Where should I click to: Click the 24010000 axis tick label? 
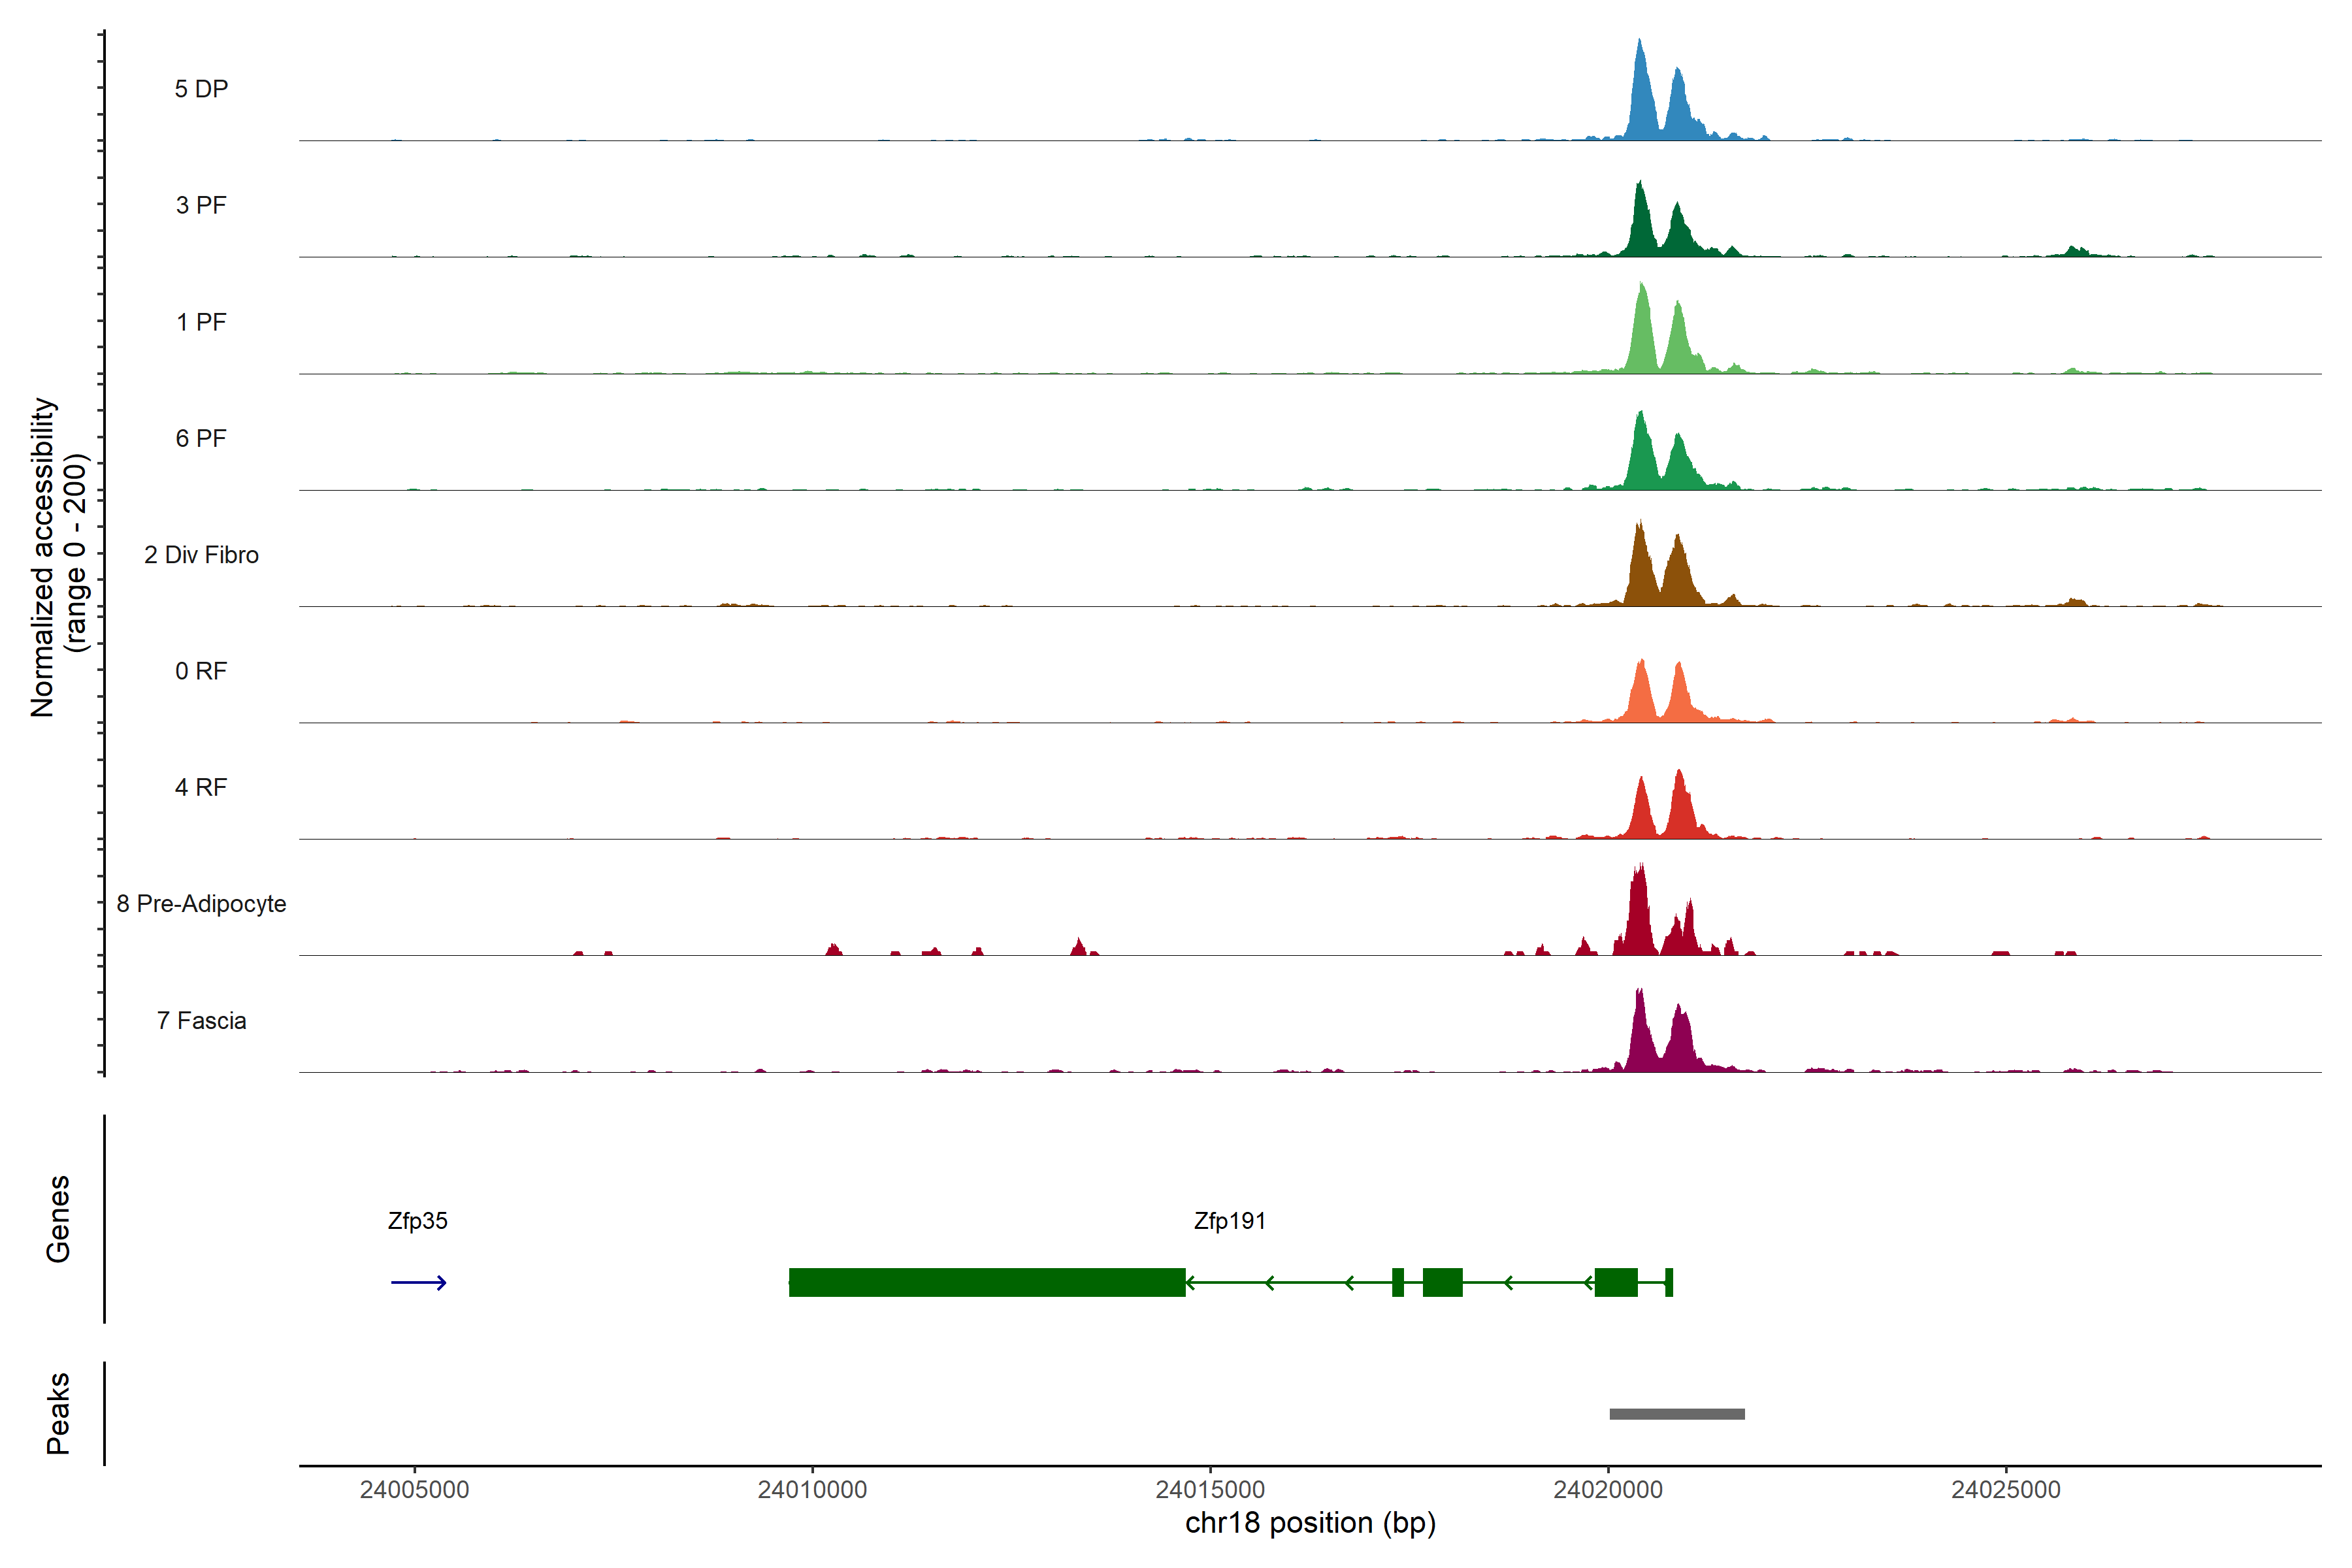(812, 1489)
